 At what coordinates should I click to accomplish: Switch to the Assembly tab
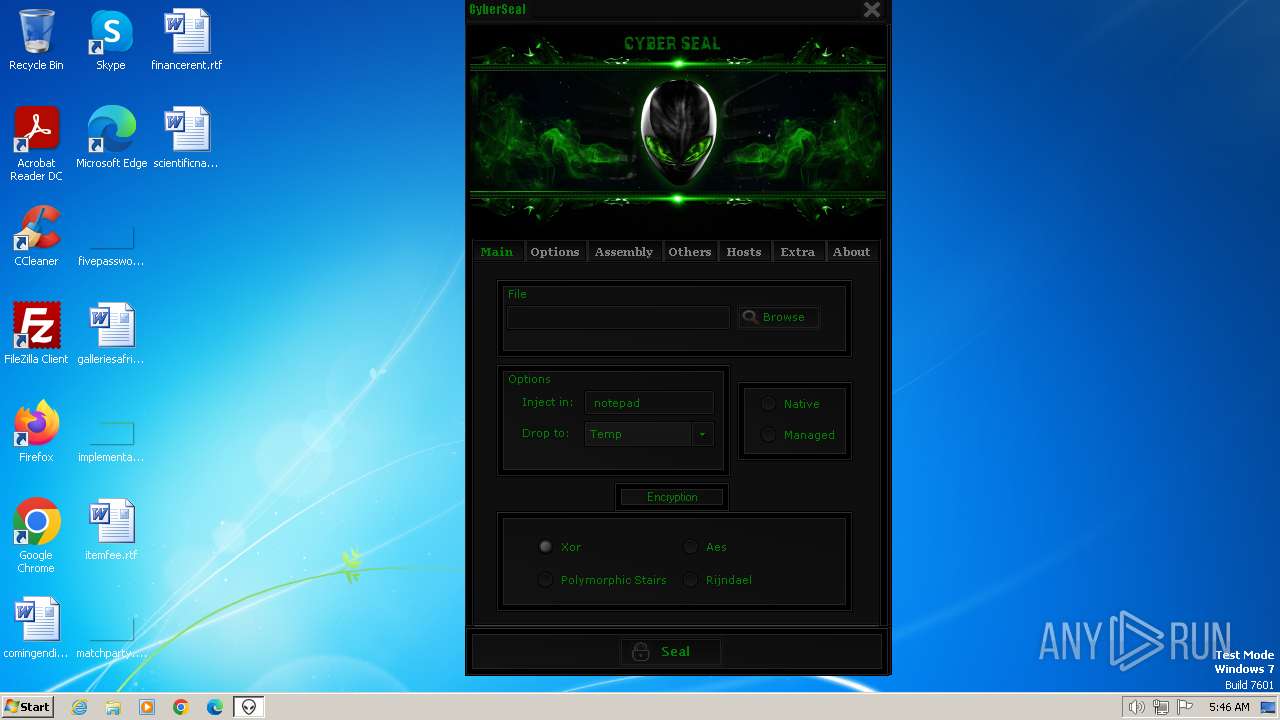click(624, 252)
